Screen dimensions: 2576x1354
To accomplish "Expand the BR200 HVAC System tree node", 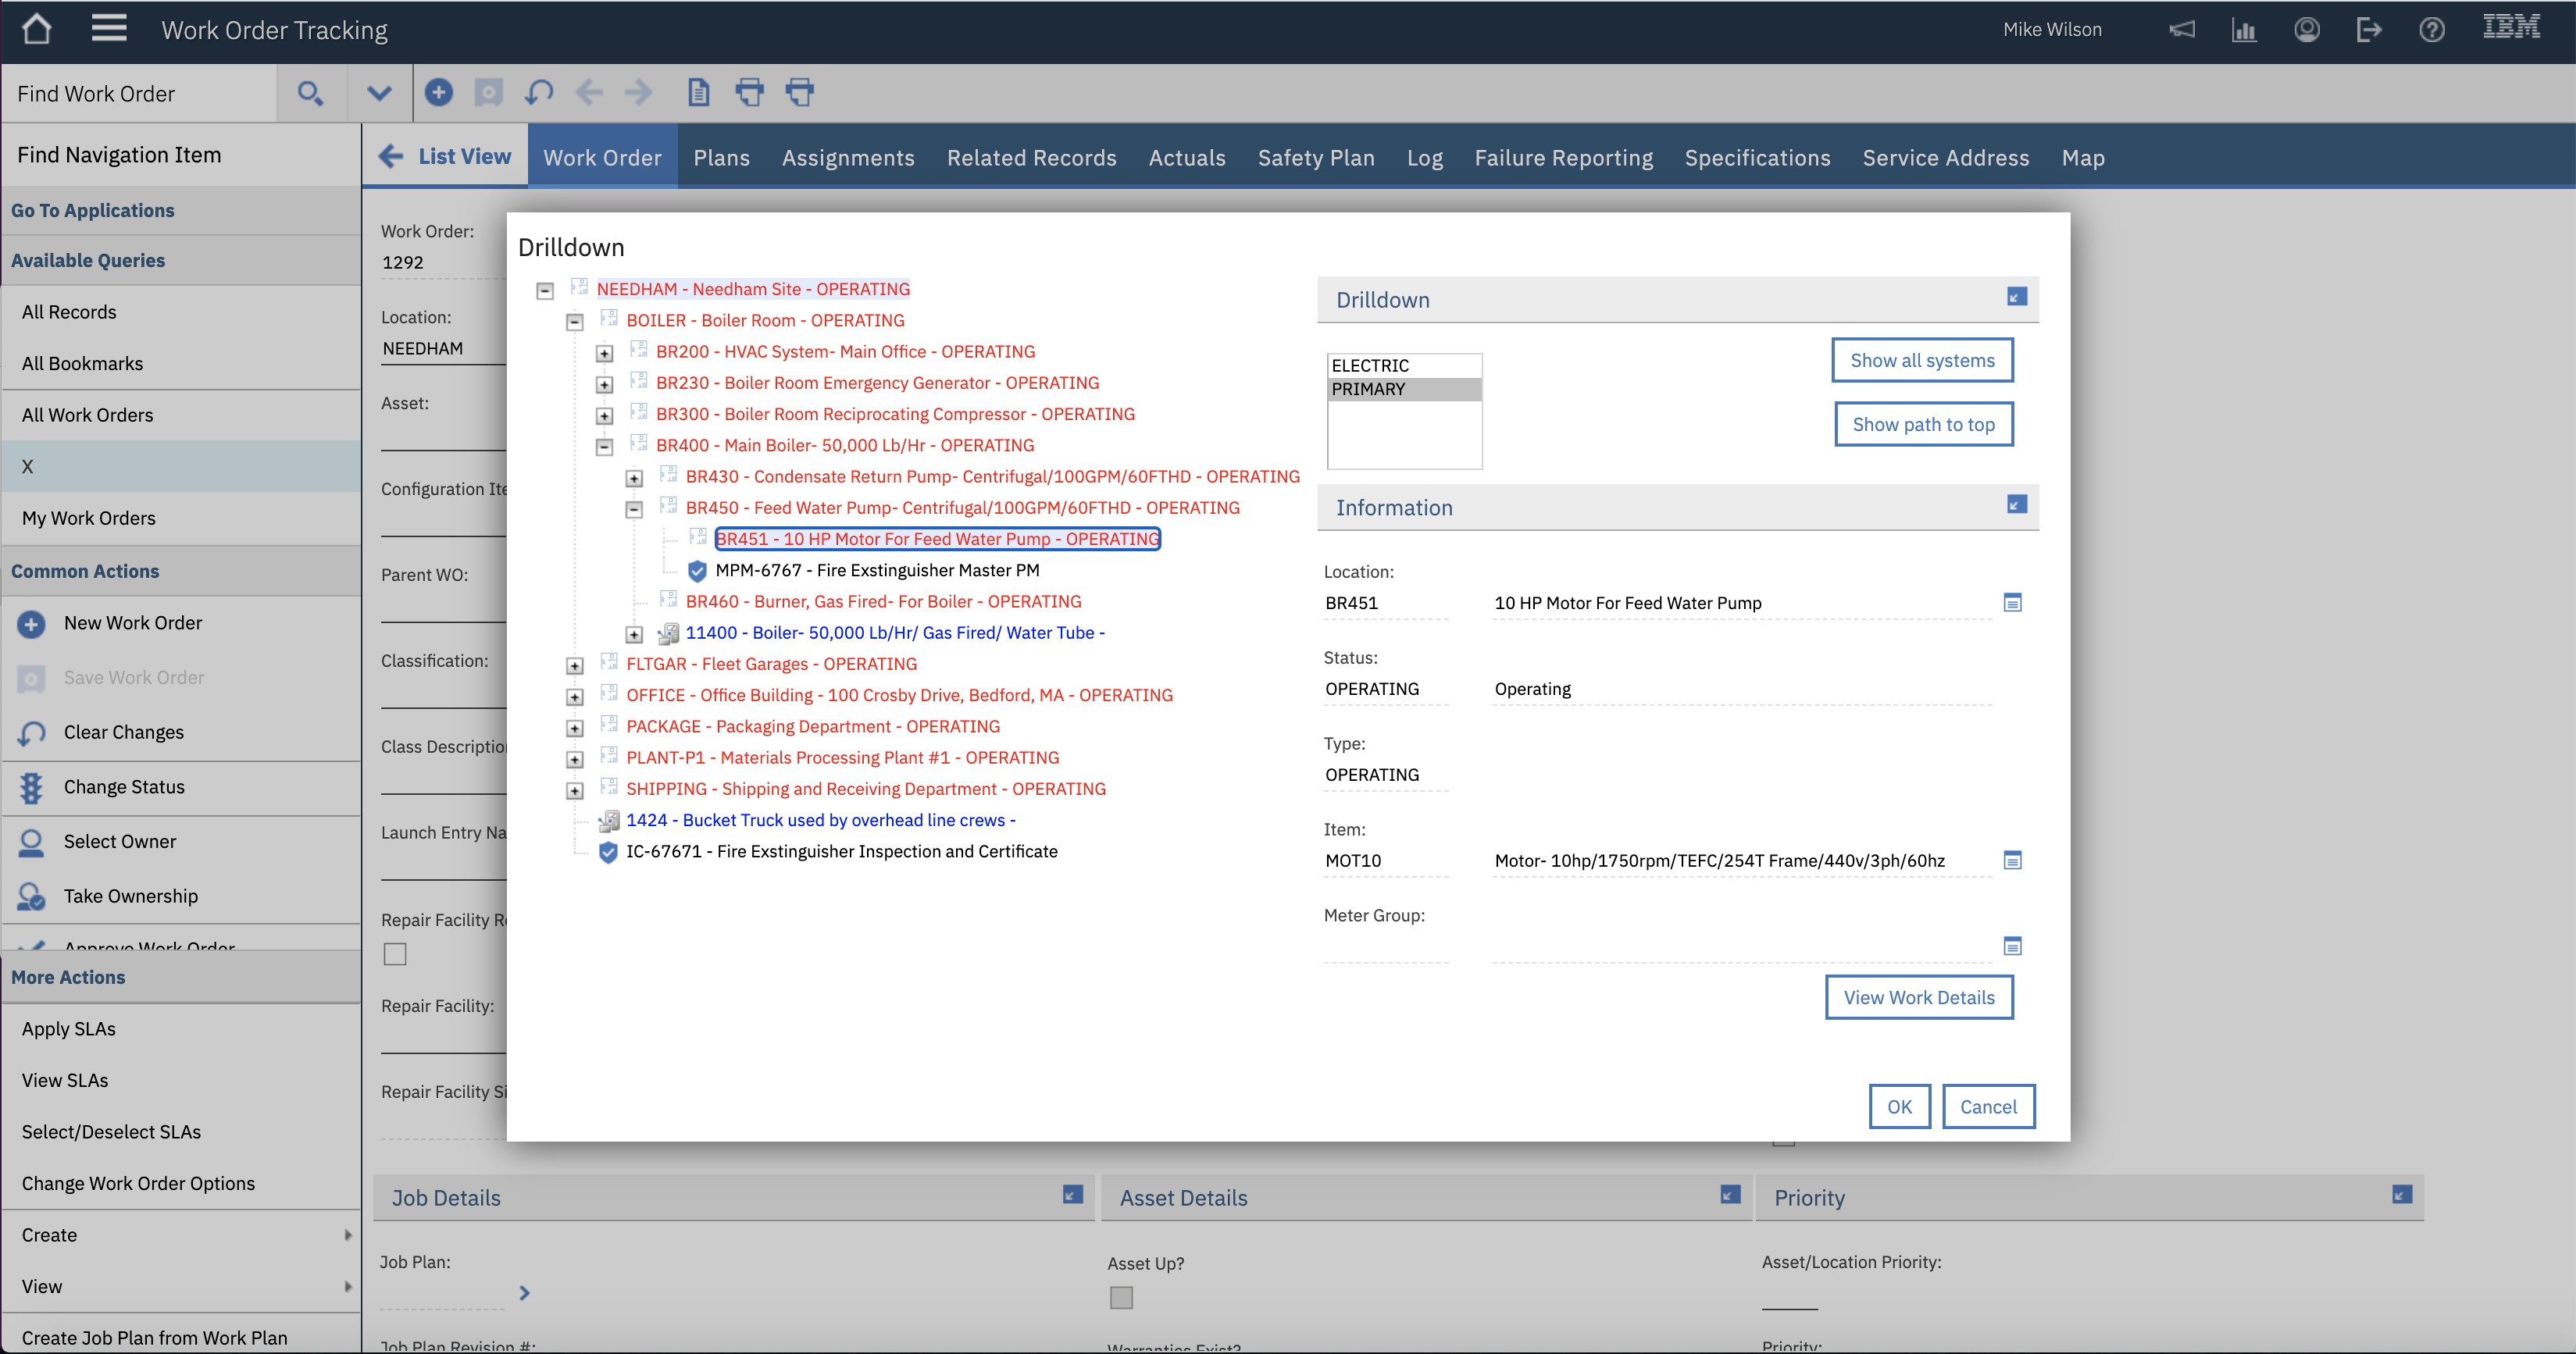I will point(604,353).
